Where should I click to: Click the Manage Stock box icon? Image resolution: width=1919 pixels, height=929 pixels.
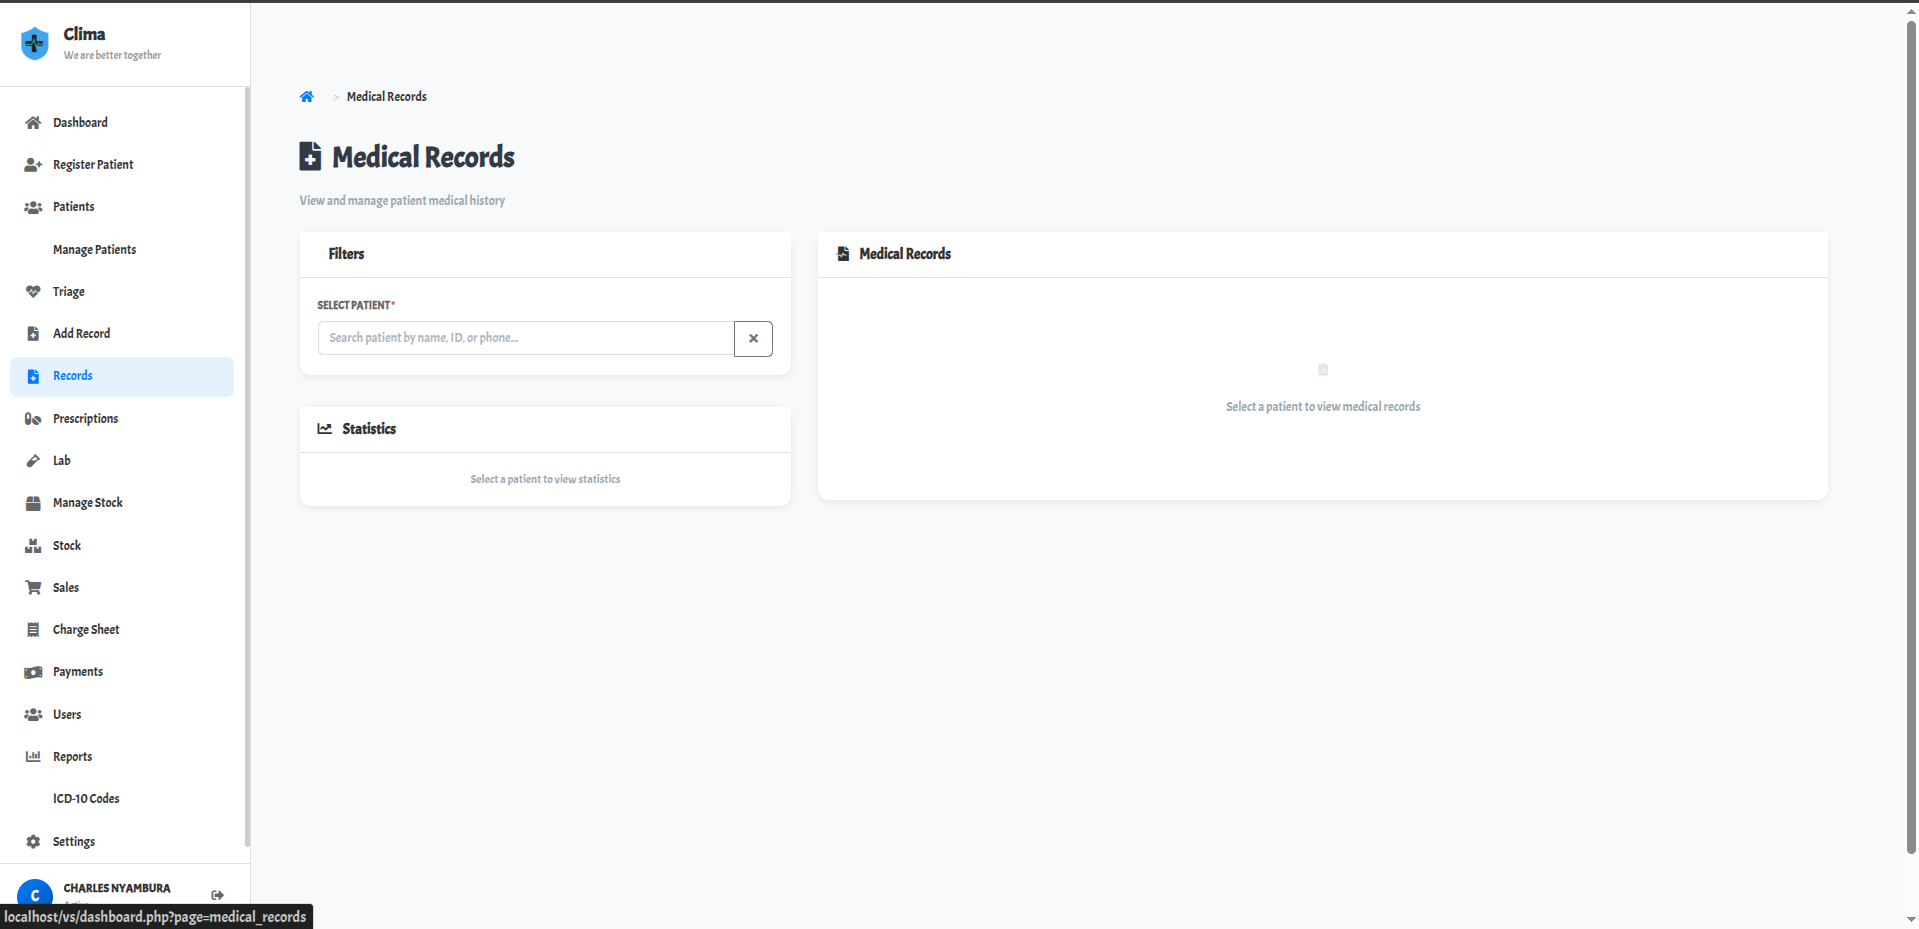33,503
